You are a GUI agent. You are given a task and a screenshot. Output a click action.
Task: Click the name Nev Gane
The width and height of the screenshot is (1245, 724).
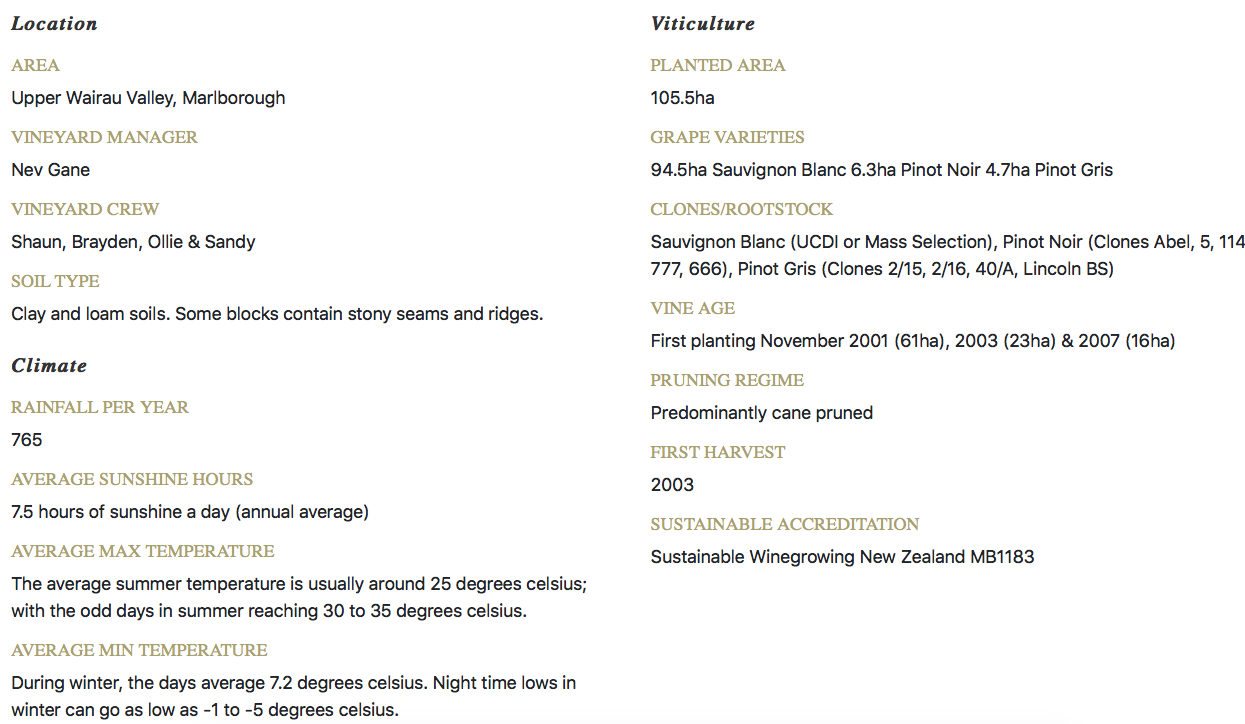pos(51,170)
